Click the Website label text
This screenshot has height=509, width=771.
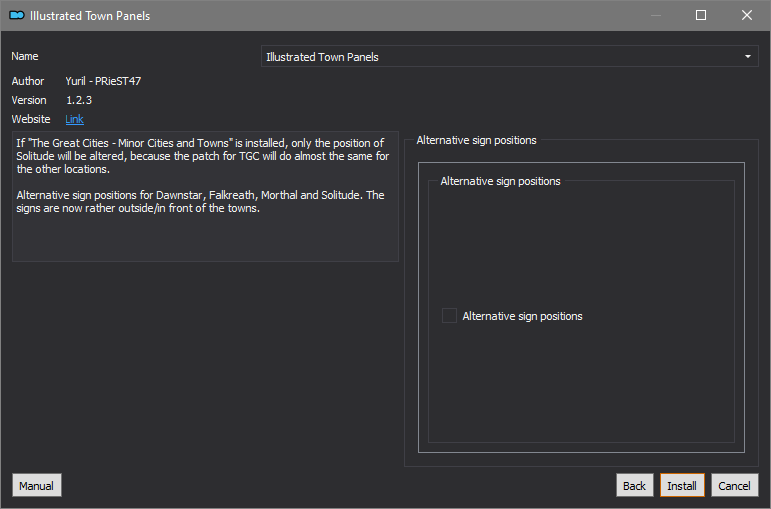[x=31, y=119]
